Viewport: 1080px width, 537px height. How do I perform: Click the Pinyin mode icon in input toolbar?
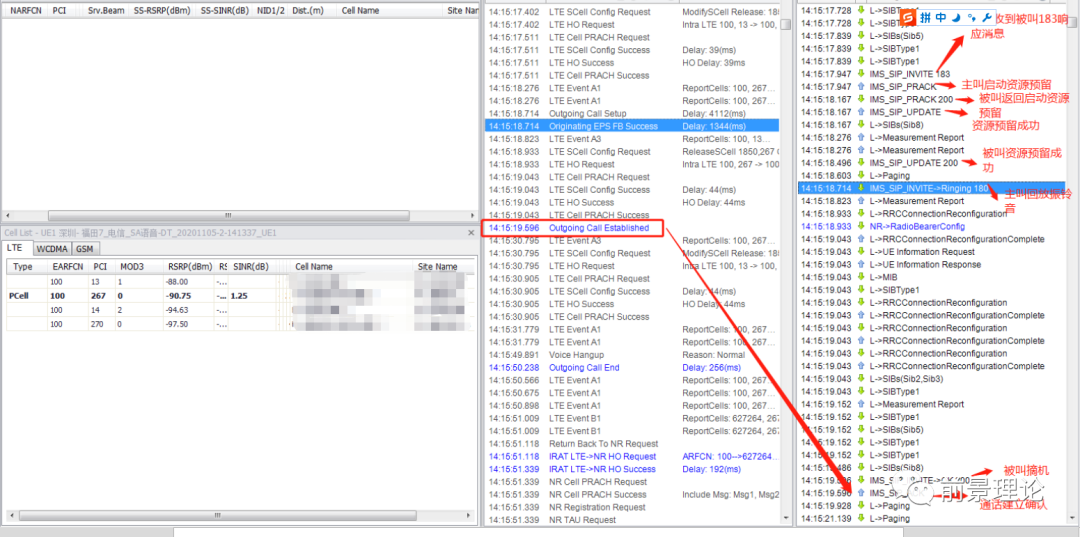pos(925,18)
